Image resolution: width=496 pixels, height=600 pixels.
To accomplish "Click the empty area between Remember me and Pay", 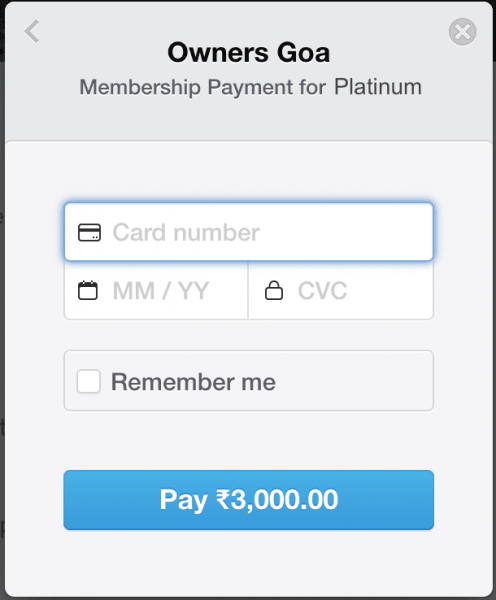I will point(249,440).
